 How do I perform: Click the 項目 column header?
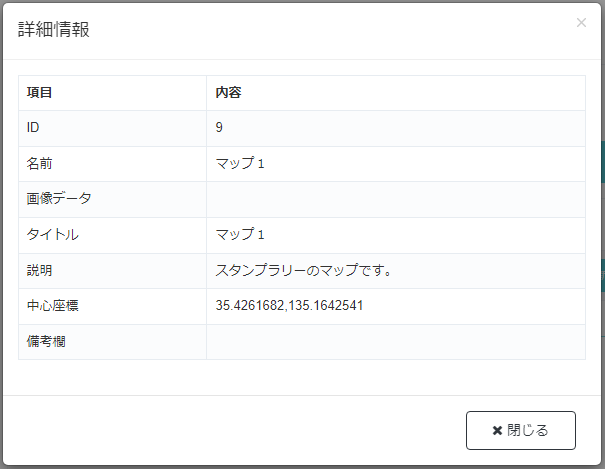pos(39,93)
